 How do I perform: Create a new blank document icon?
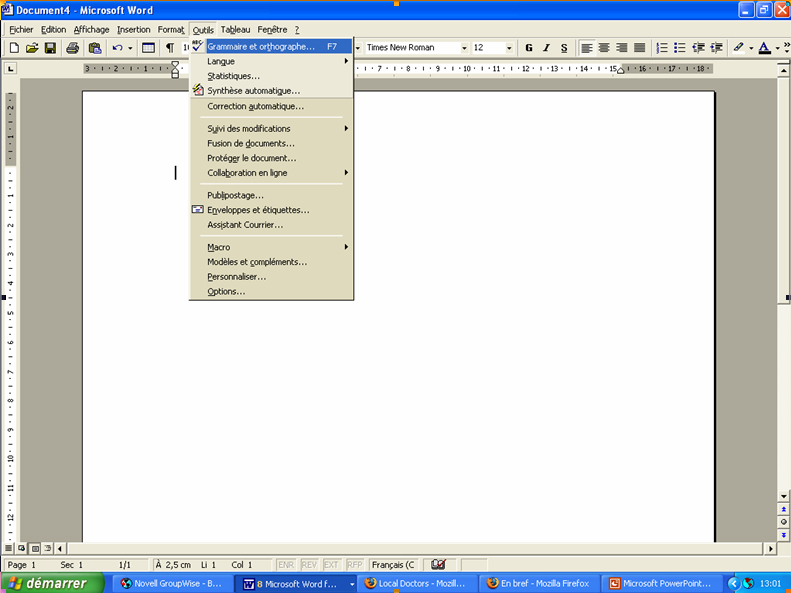pyautogui.click(x=14, y=48)
